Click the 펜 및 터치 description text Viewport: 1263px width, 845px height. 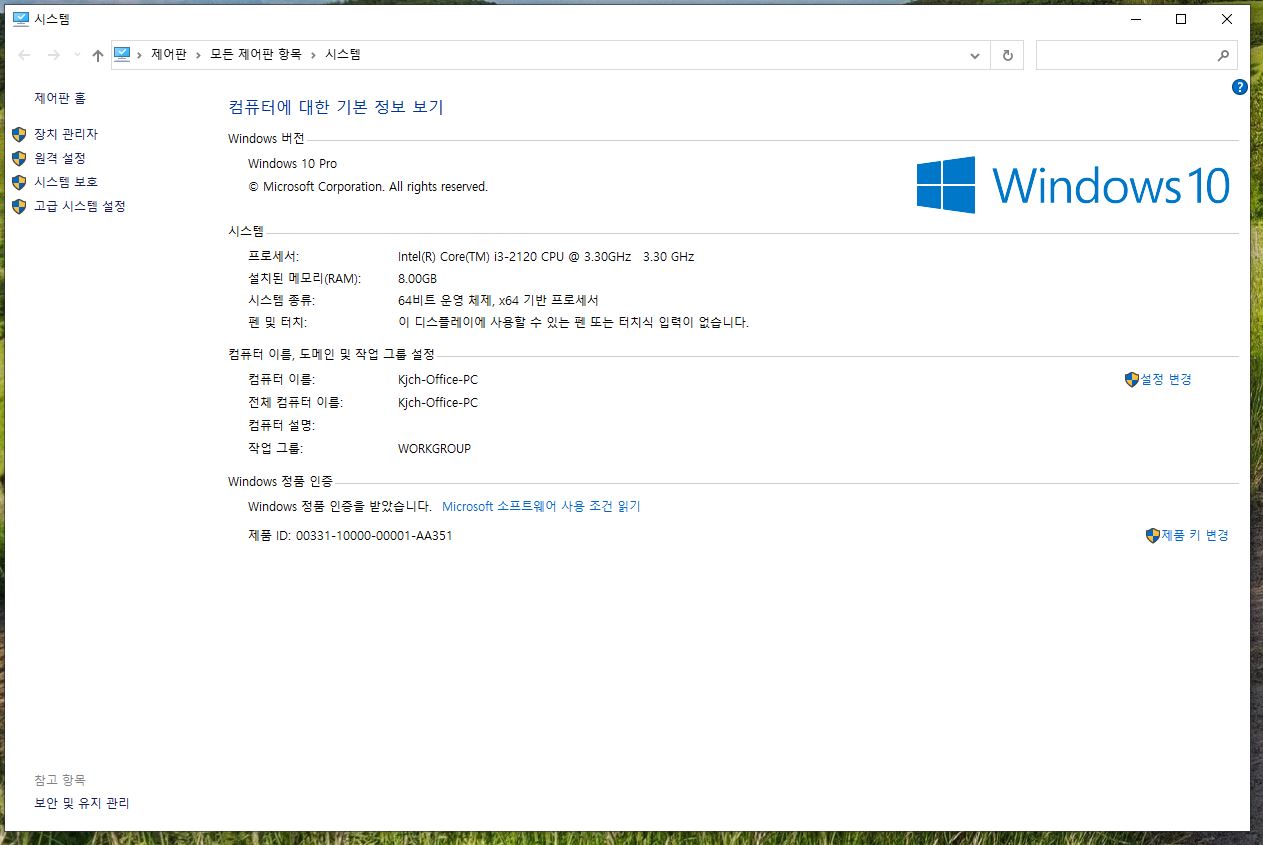(x=573, y=323)
